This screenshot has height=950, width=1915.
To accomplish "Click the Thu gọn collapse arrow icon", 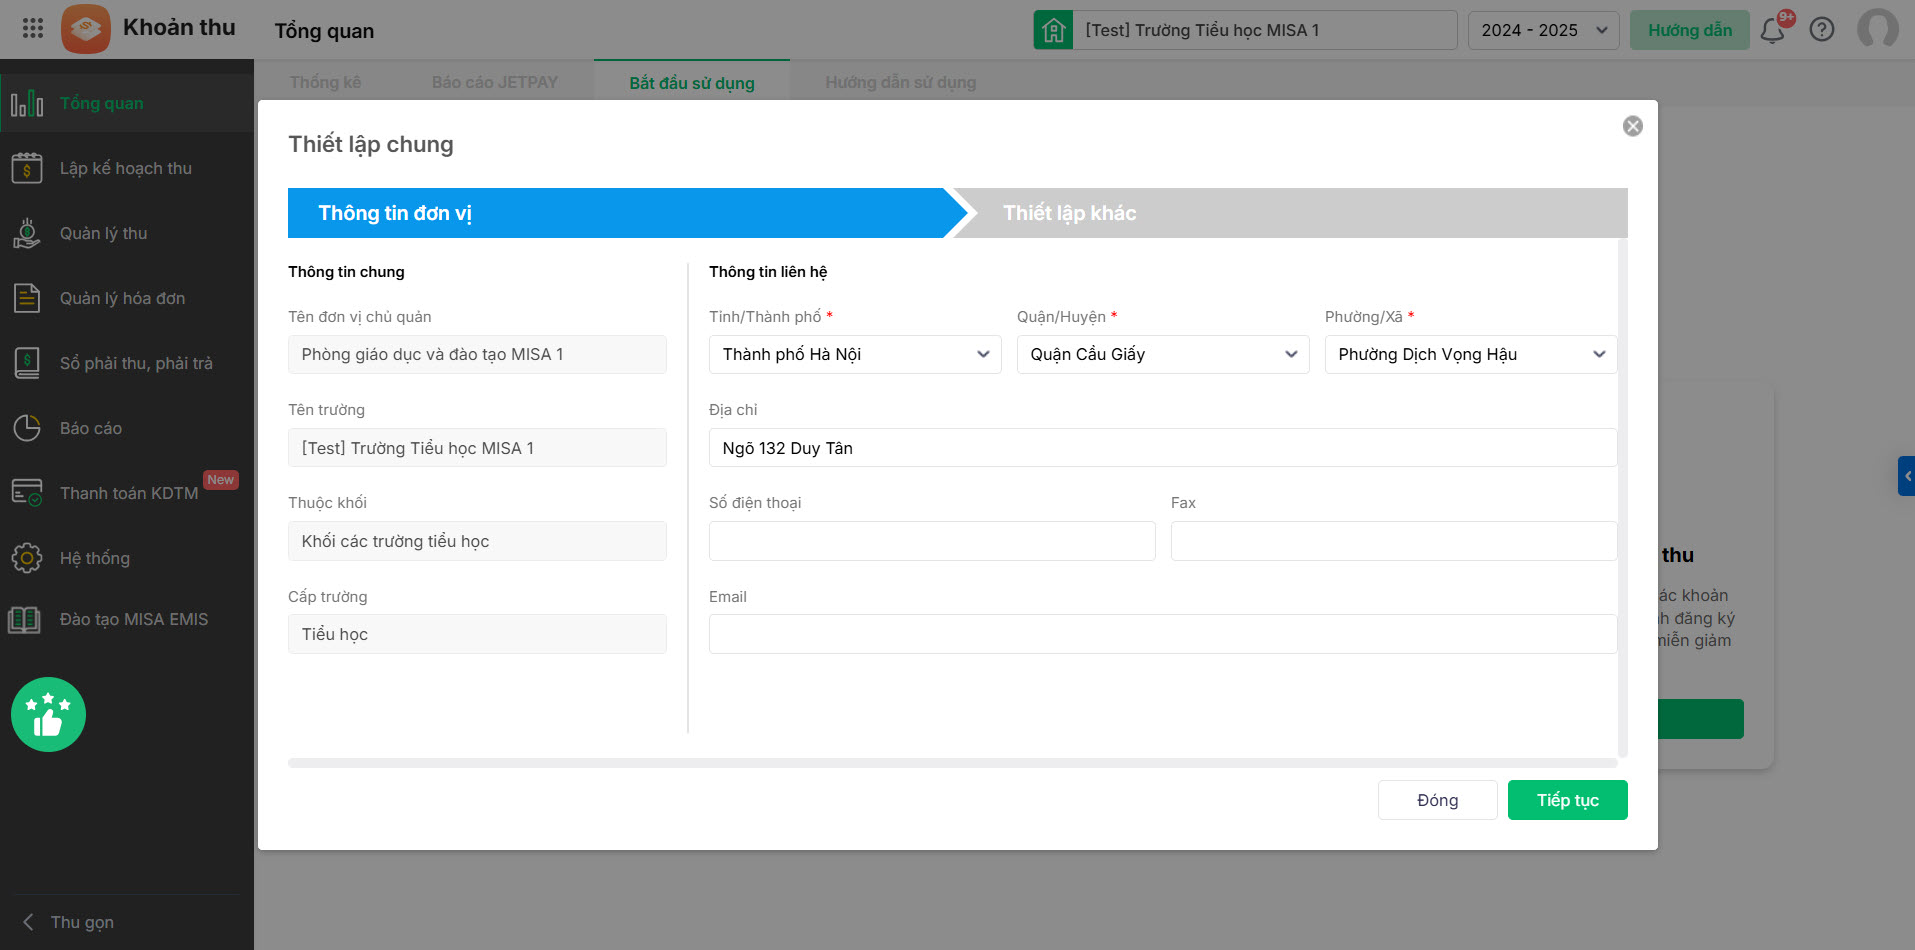I will (28, 922).
